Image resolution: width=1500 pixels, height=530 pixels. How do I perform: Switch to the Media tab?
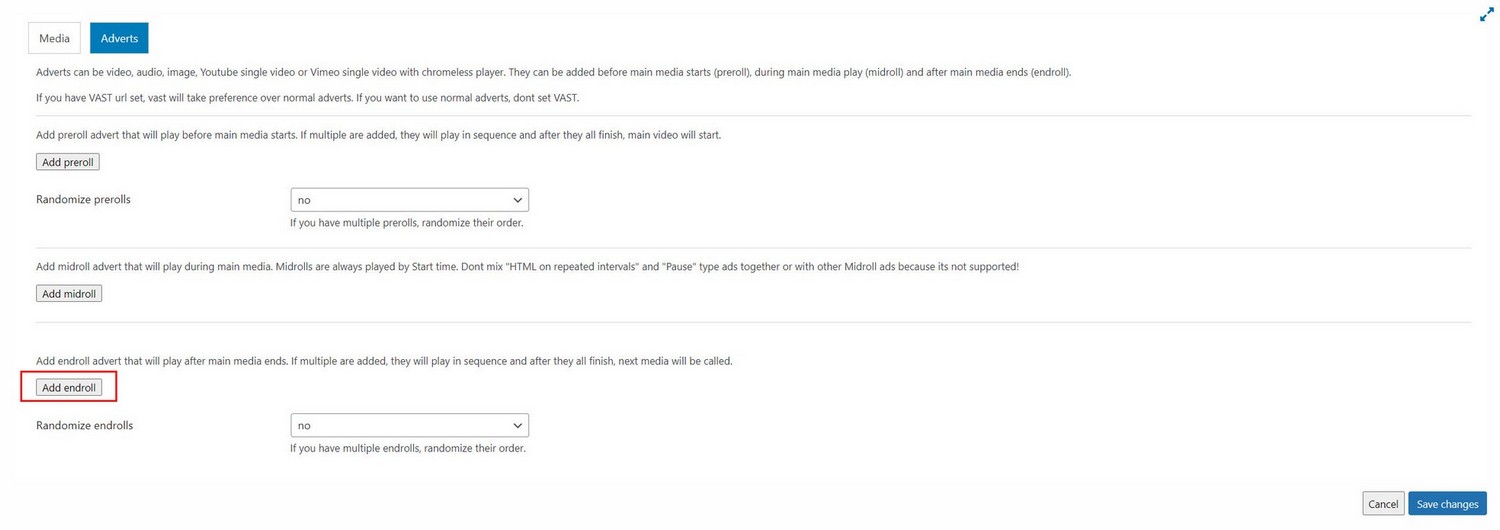tap(54, 38)
